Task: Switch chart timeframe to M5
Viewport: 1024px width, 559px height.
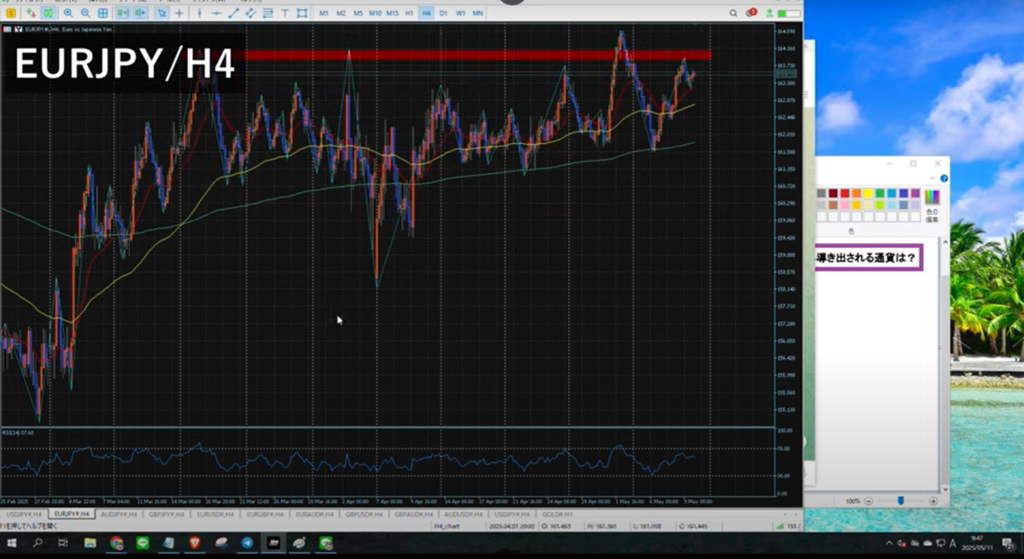Action: coord(358,13)
